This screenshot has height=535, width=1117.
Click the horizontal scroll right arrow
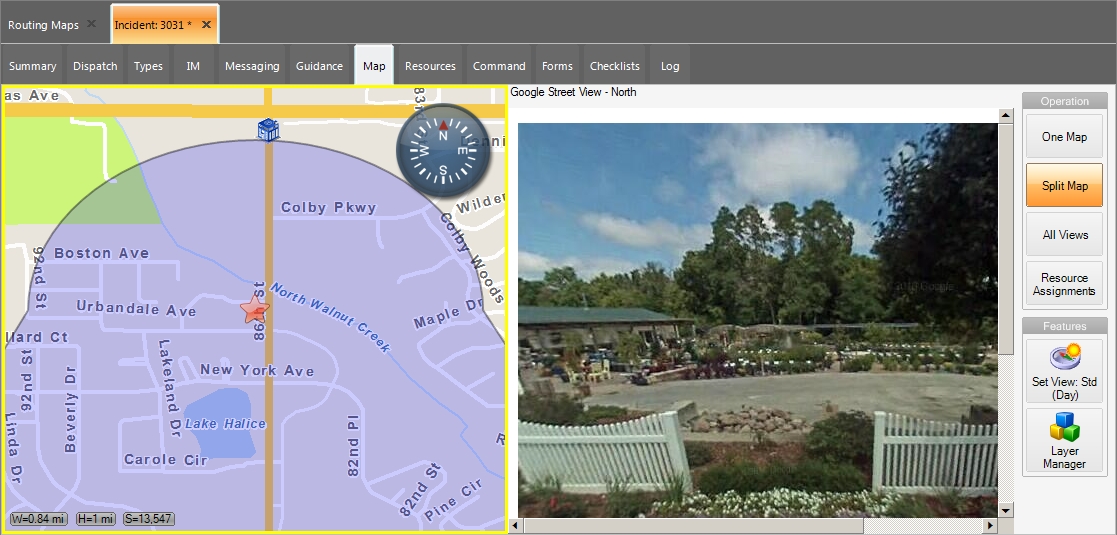coord(991,526)
